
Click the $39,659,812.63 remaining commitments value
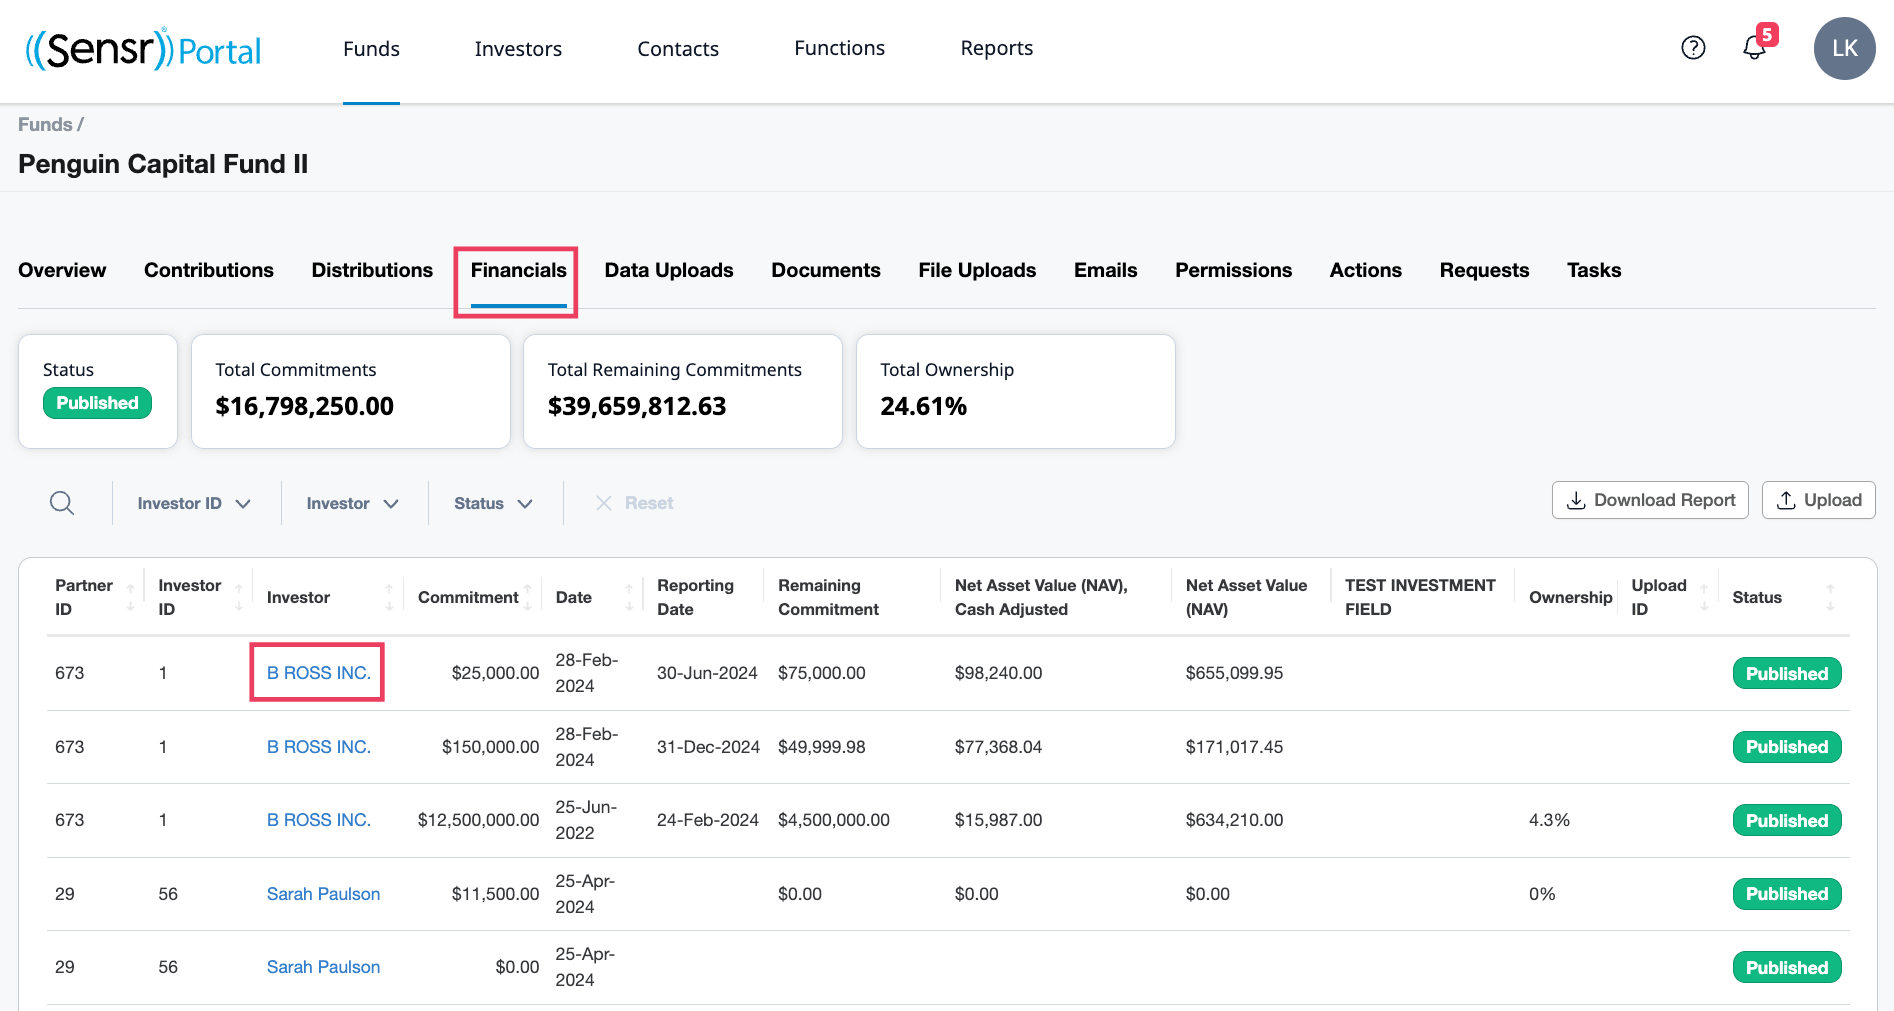(x=637, y=406)
